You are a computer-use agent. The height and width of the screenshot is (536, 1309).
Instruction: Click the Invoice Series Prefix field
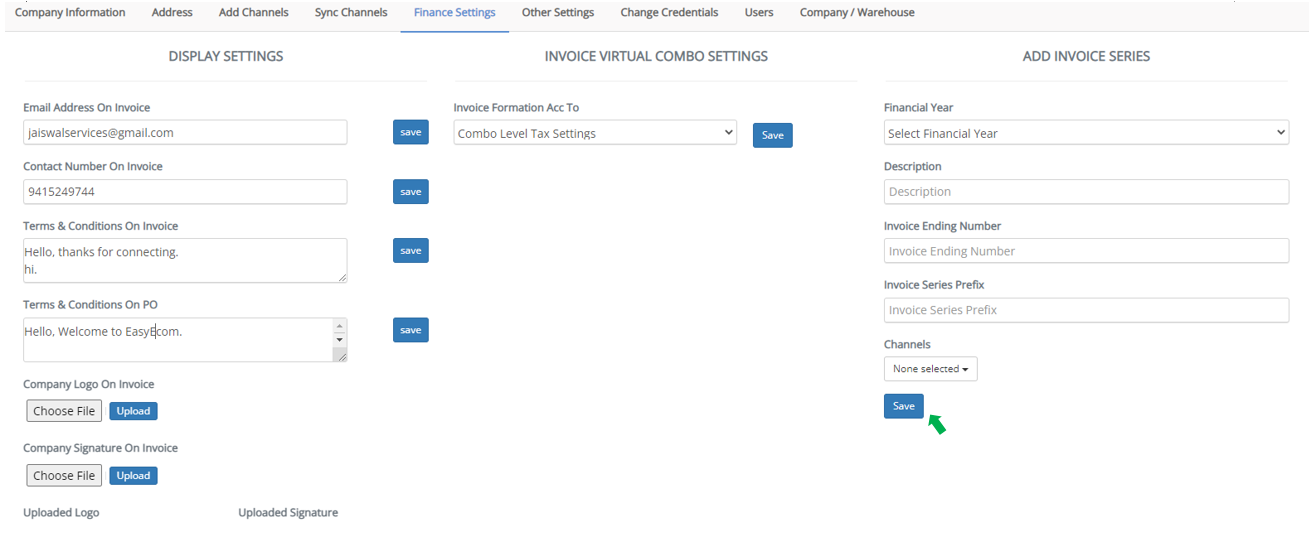click(1086, 310)
